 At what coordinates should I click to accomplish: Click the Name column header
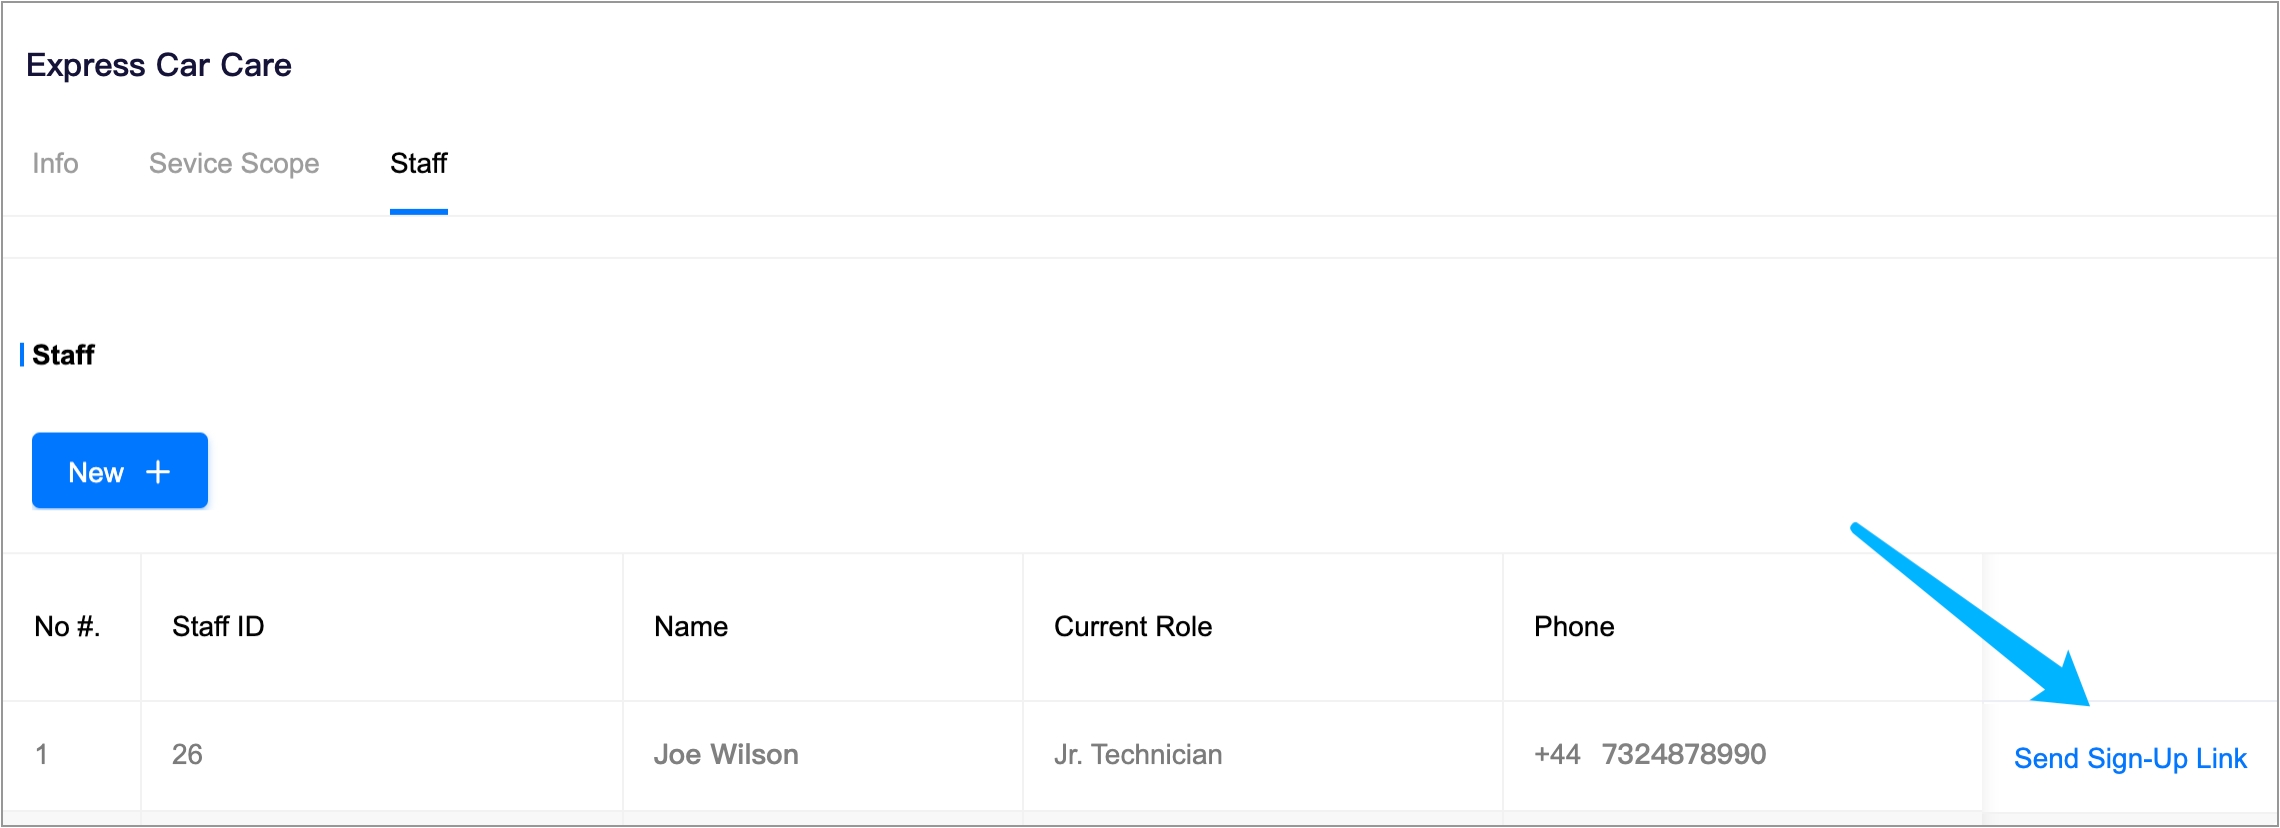690,627
